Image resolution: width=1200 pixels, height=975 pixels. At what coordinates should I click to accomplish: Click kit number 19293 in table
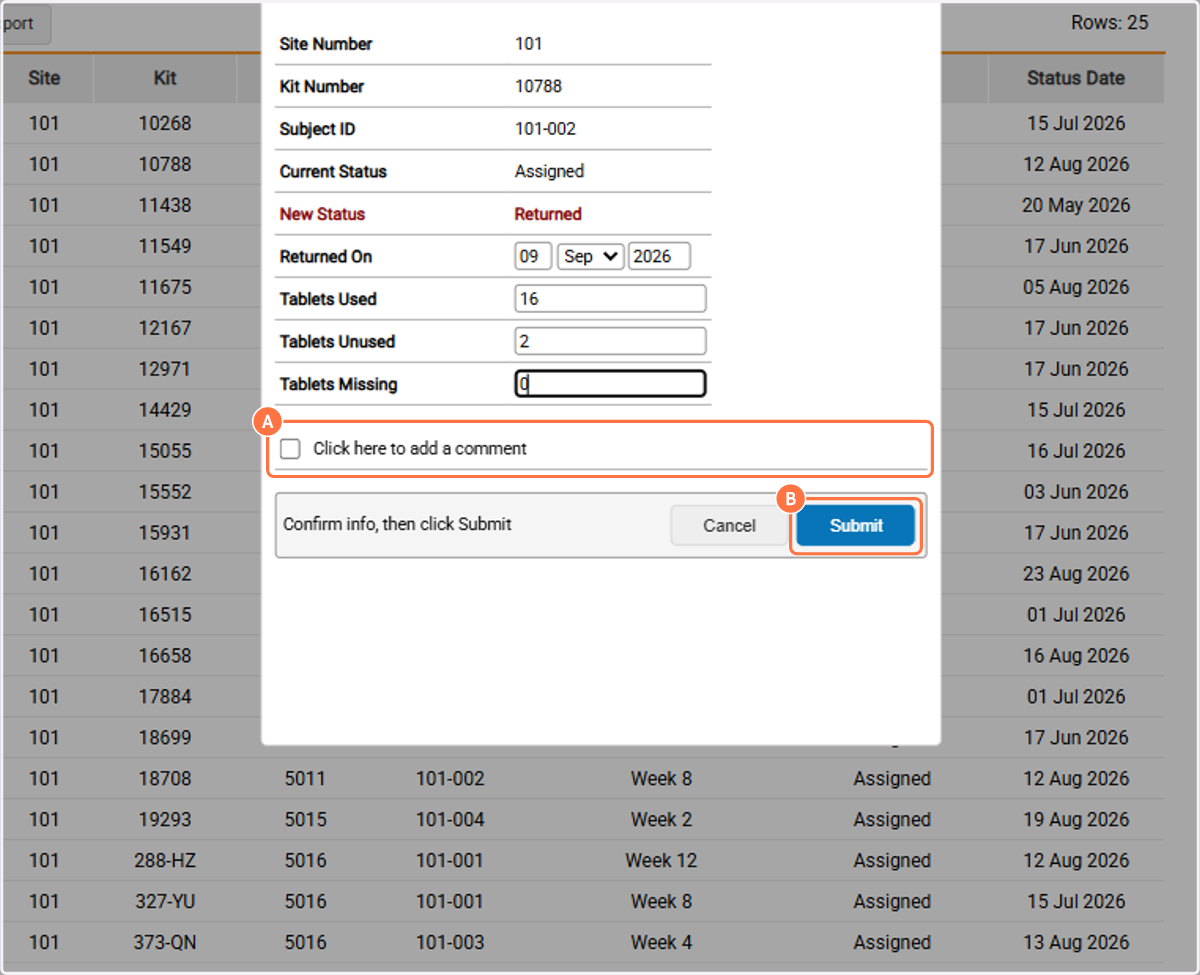coord(165,819)
